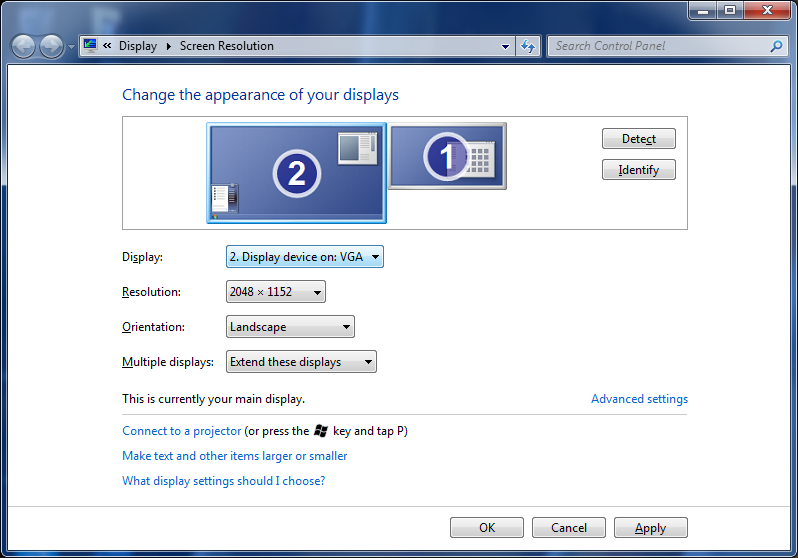This screenshot has width=798, height=558.
Task: Select the monitor 1 display thumbnail
Action: [x=447, y=155]
